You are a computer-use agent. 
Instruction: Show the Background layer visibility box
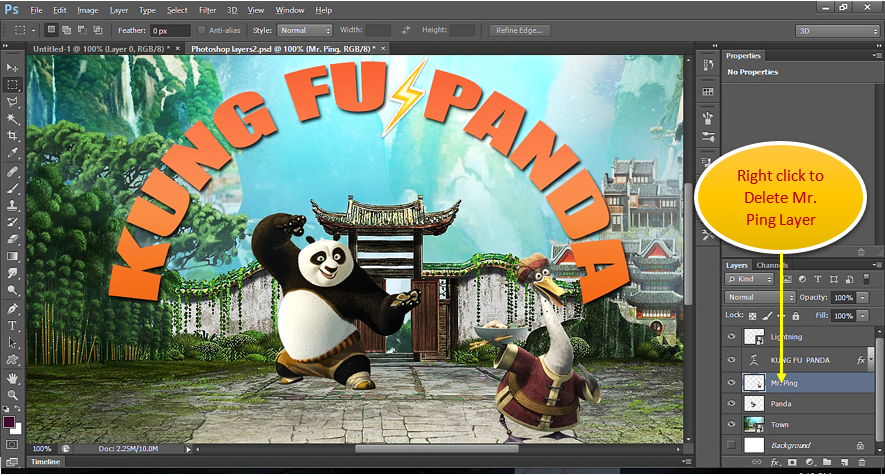tap(731, 444)
